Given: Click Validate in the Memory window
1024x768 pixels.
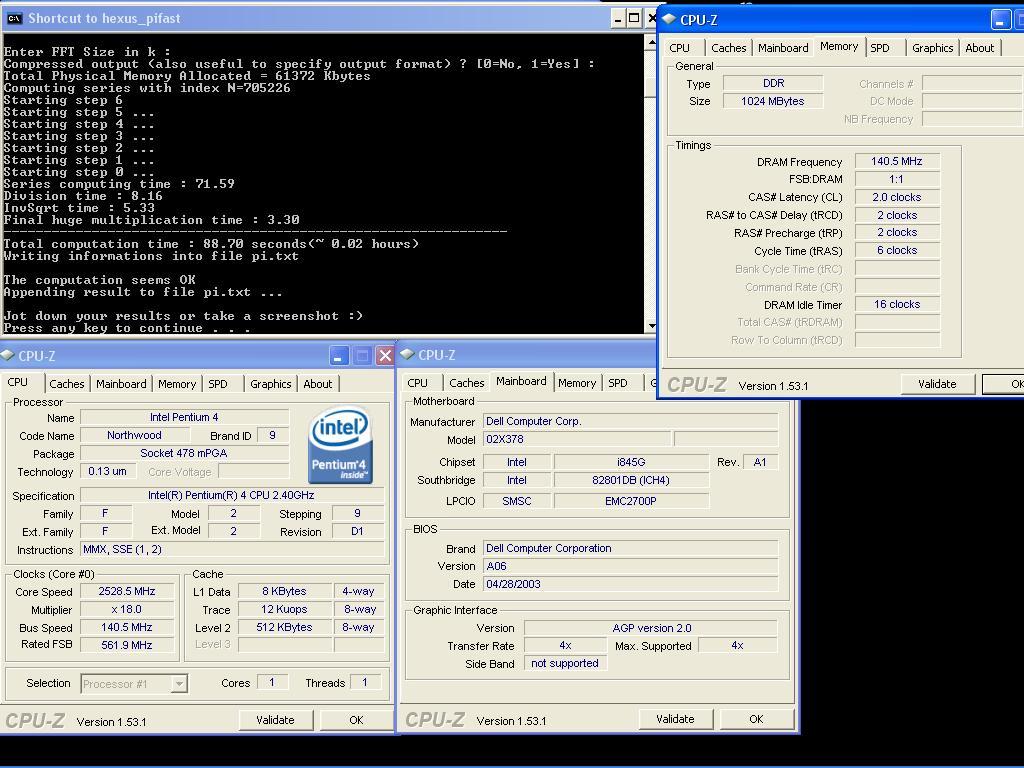Looking at the screenshot, I should (x=937, y=384).
